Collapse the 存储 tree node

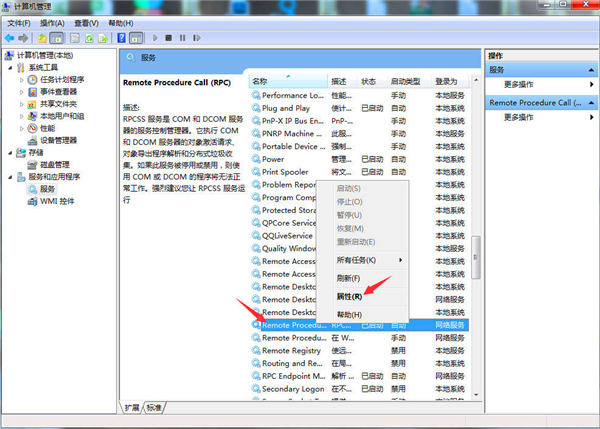pyautogui.click(x=10, y=153)
